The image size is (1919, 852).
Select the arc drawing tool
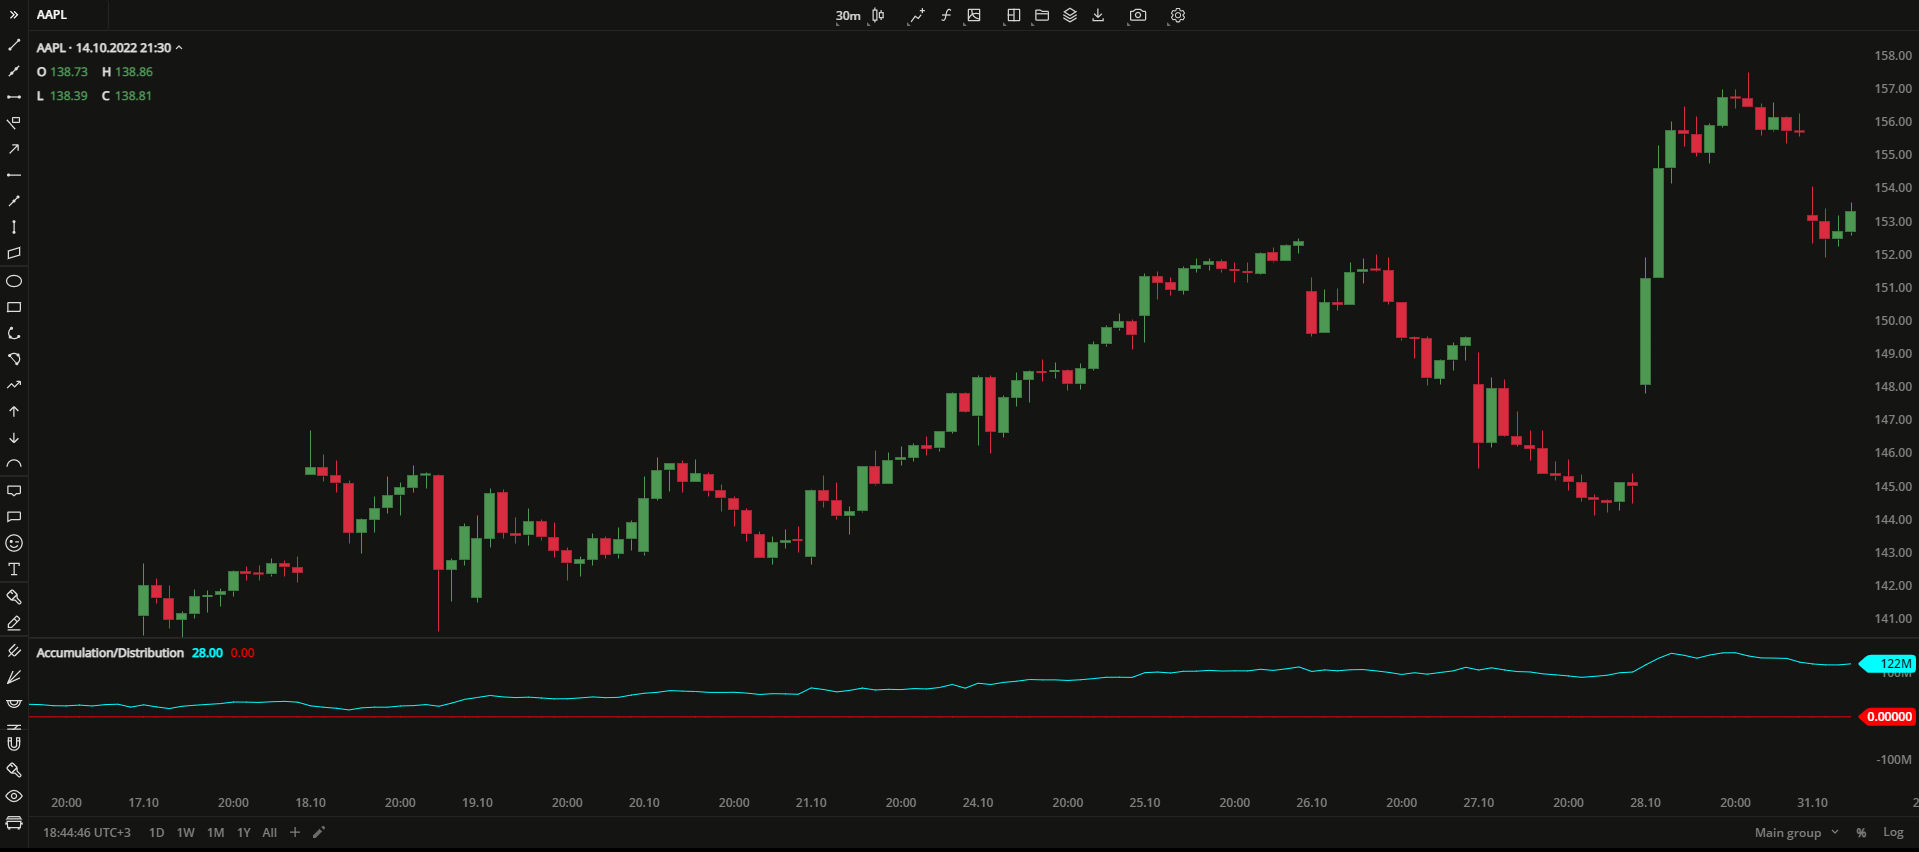[x=14, y=464]
